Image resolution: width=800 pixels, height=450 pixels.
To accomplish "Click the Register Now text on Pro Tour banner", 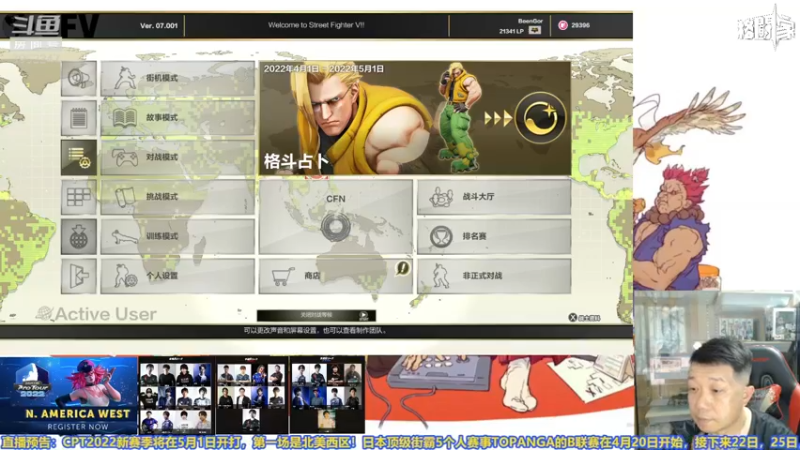I will (x=78, y=427).
